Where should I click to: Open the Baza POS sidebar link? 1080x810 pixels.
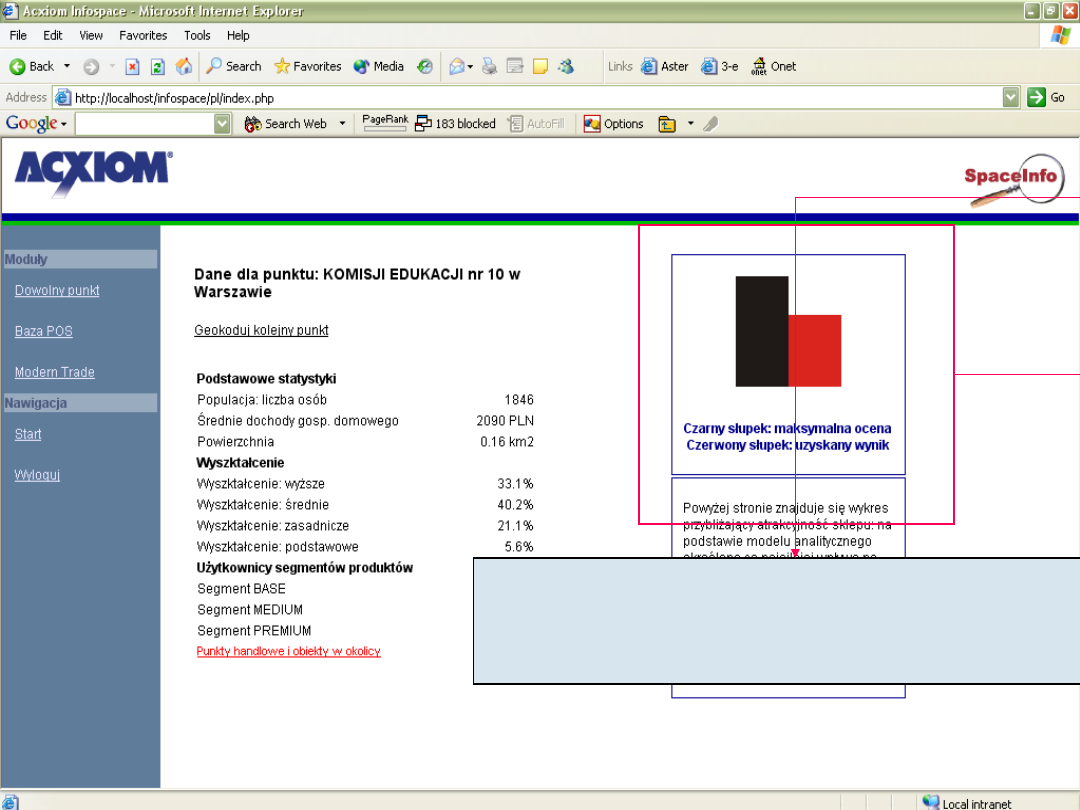43,331
